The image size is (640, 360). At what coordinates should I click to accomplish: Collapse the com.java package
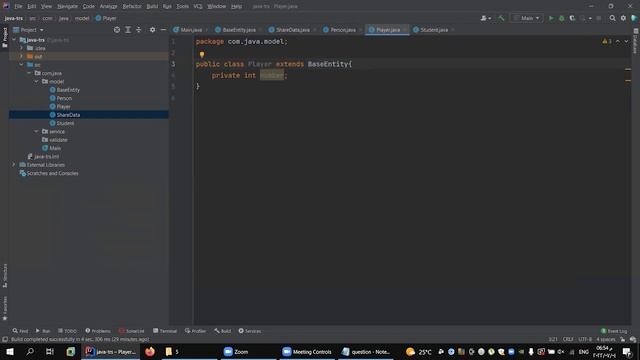point(29,73)
